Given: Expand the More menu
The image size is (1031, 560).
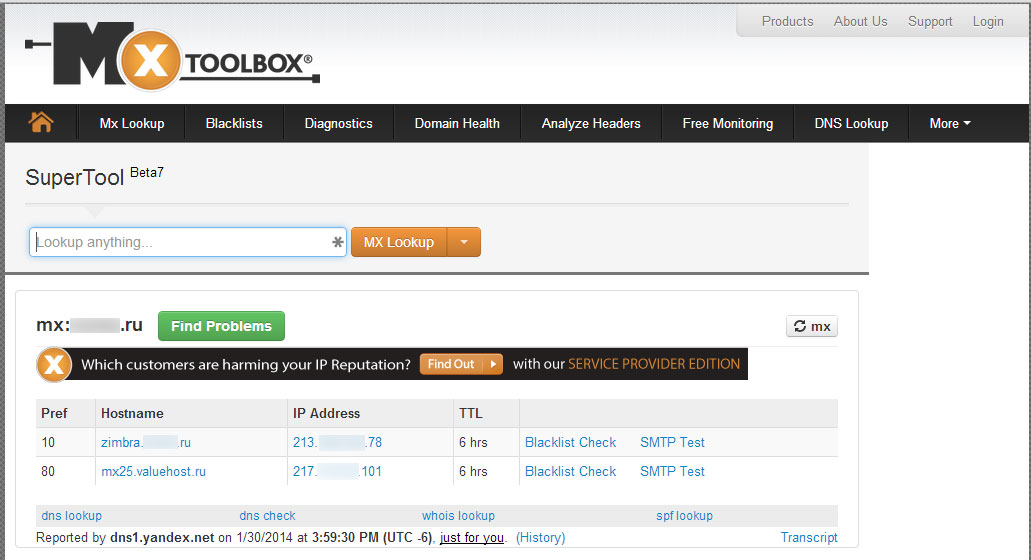Looking at the screenshot, I should (x=950, y=124).
